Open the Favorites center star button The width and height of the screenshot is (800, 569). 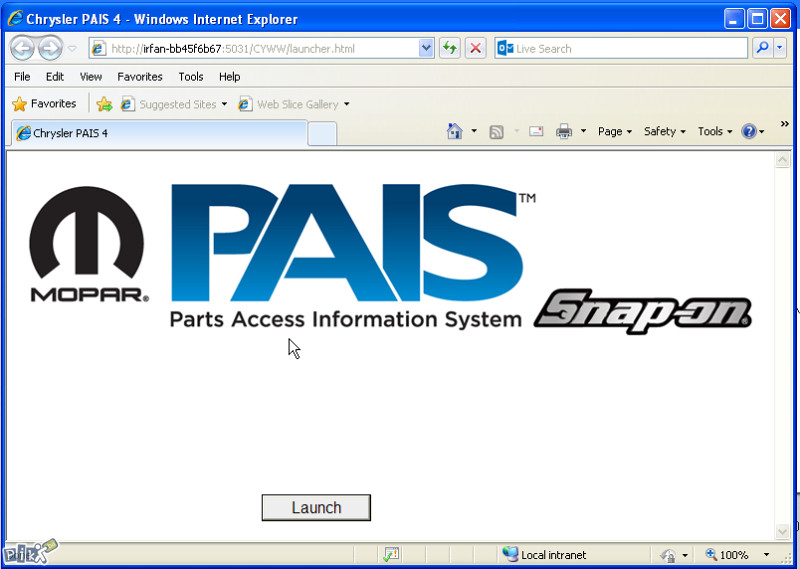[x=44, y=104]
